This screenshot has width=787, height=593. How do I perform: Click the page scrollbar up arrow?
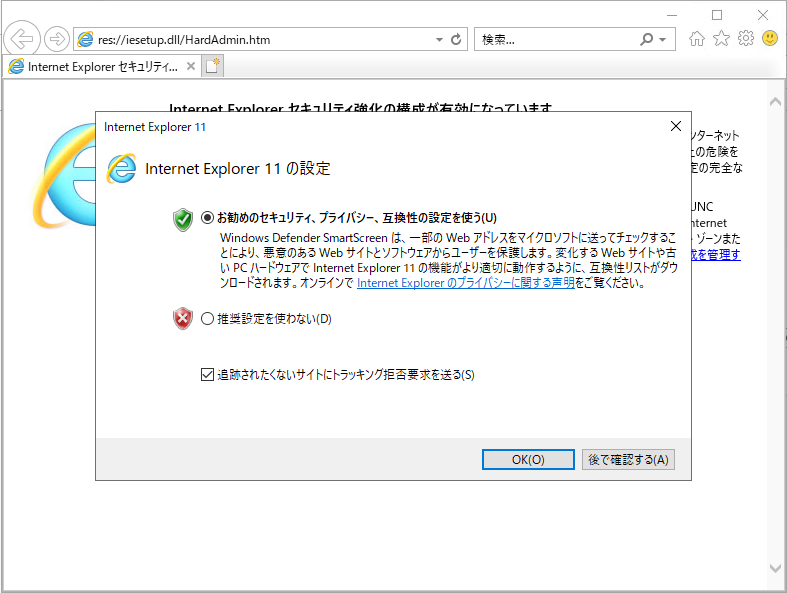click(775, 102)
